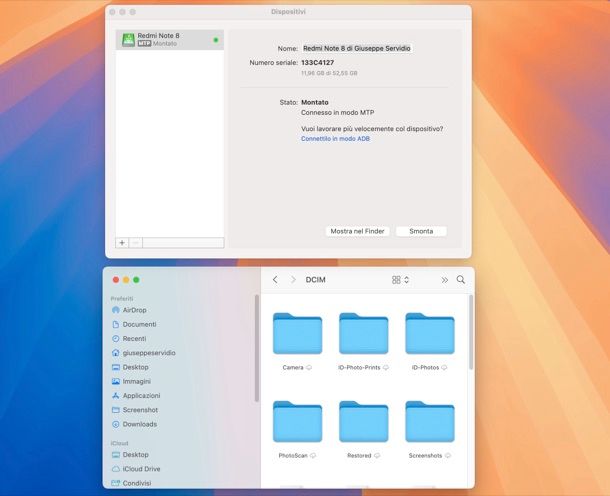This screenshot has height=496, width=610.
Task: Click the Connesso in modo MTP text
Action: click(338, 112)
